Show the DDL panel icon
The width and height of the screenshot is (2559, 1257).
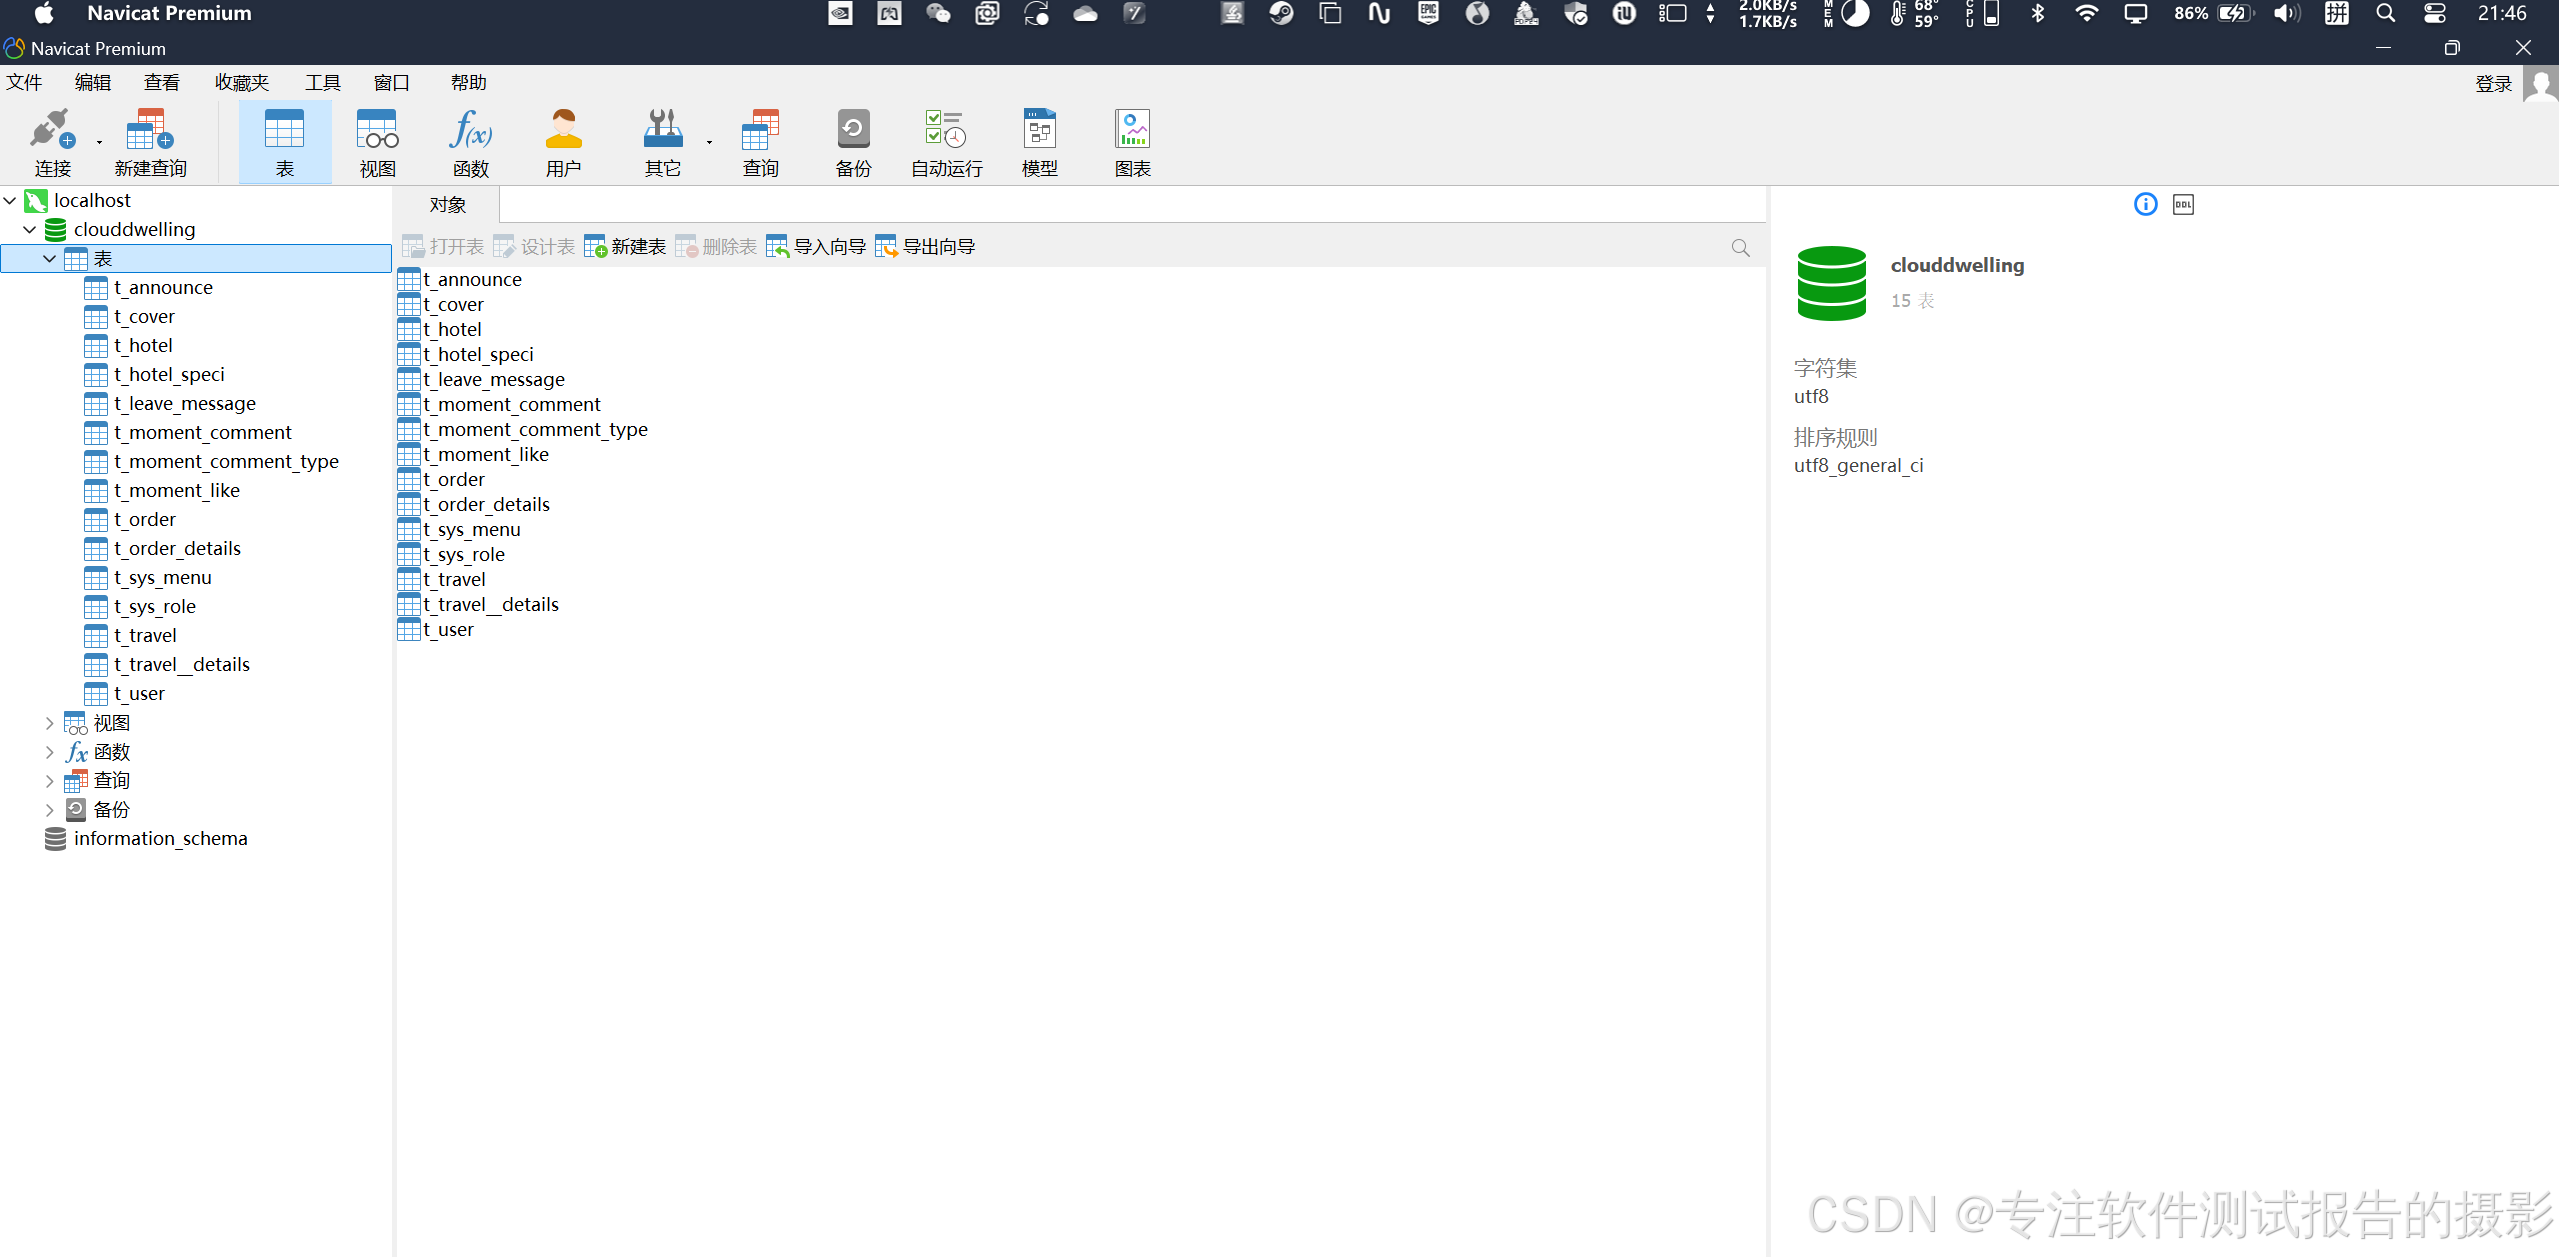click(x=2183, y=205)
